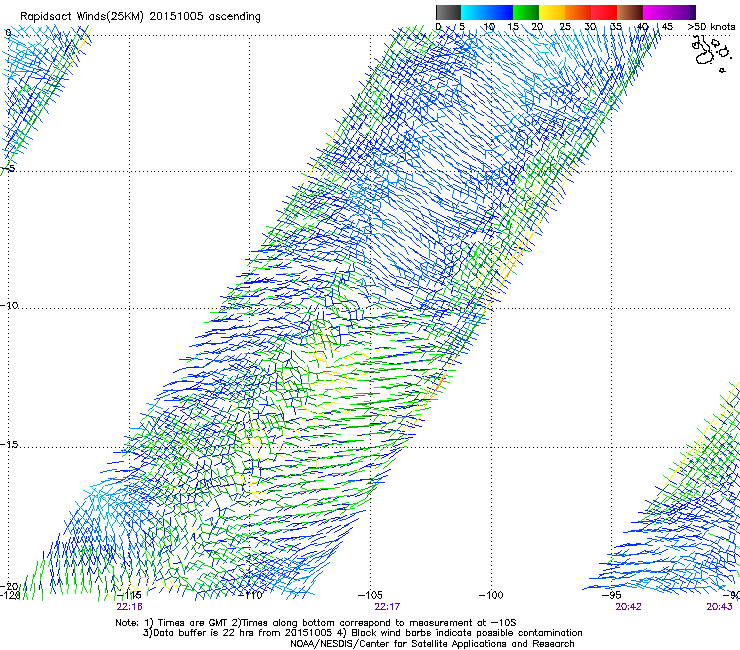Select the orange 25–30 knots legend swatch

pos(578,12)
